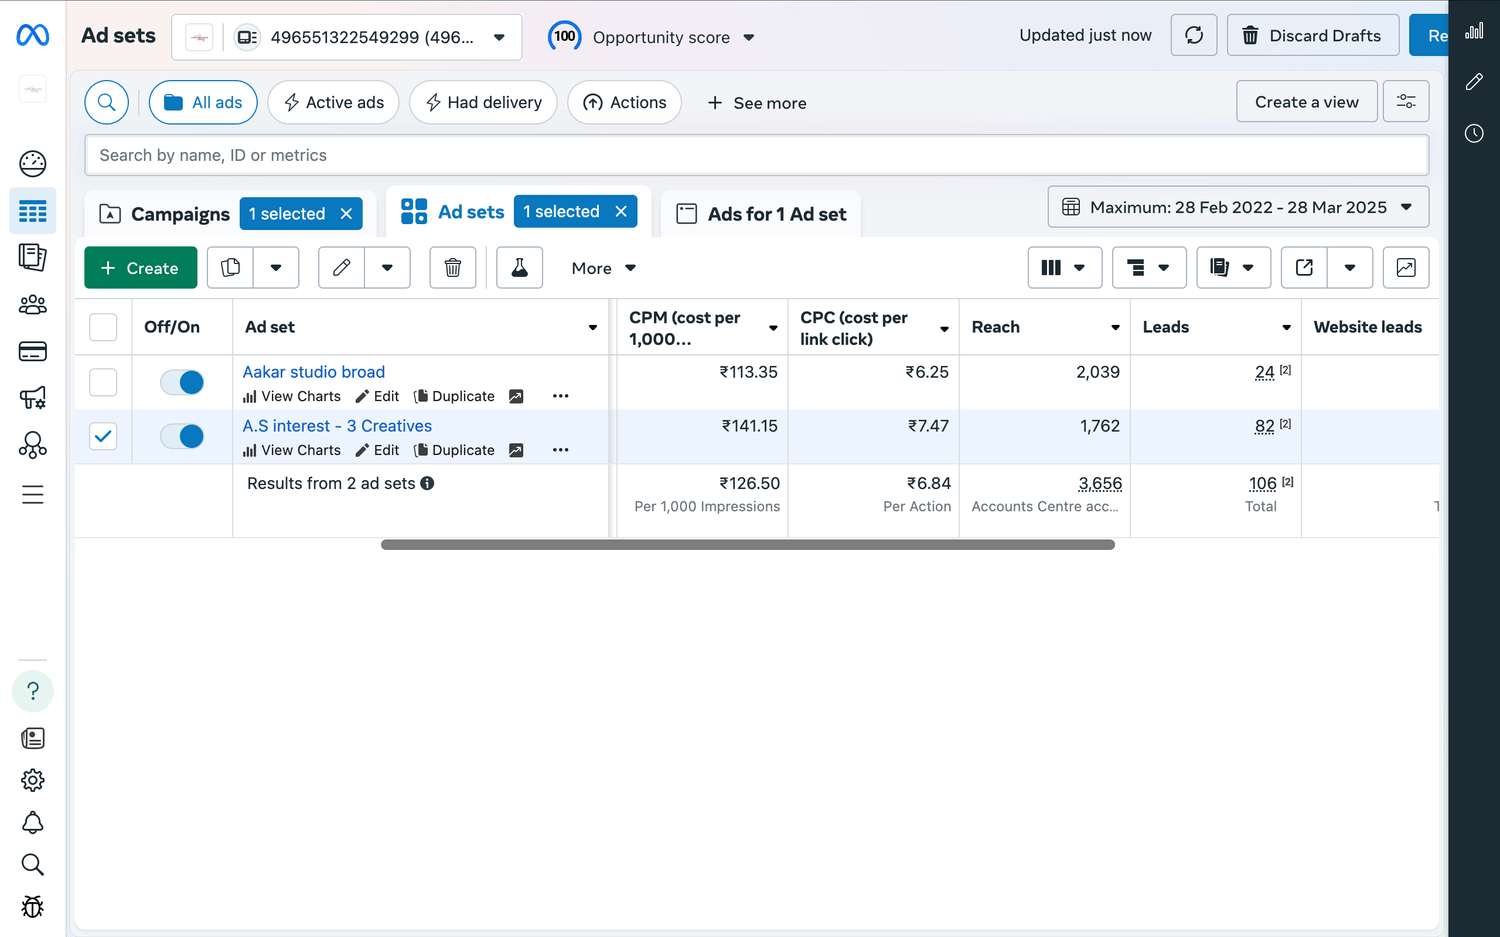1500x937 pixels.
Task: Toggle off Aakar studio broad ad set
Action: [182, 382]
